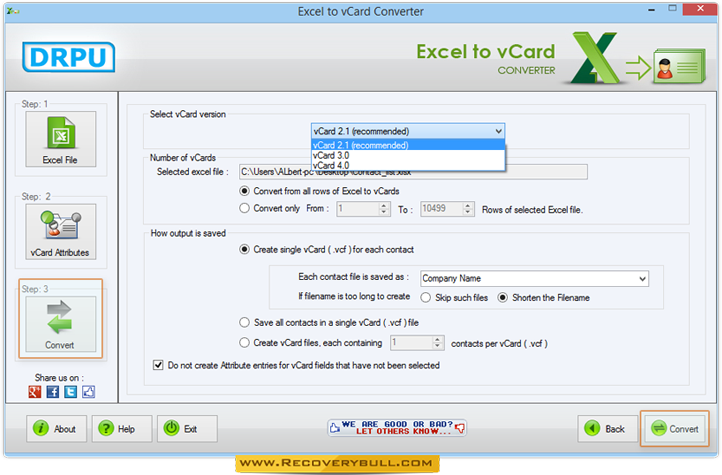Go Back to previous step
722x475 pixels.
tap(607, 429)
